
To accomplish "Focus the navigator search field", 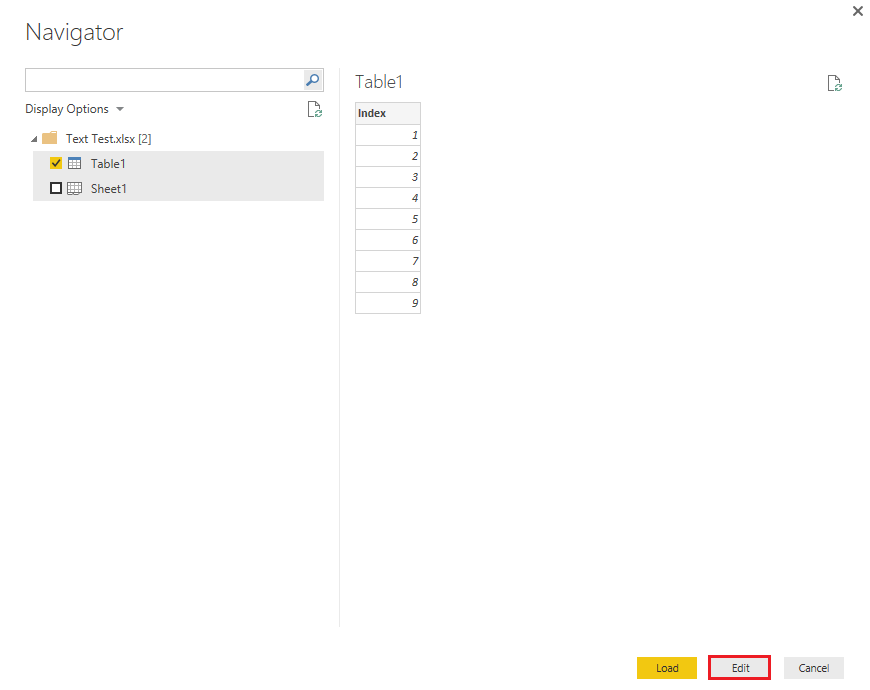I will (164, 80).
